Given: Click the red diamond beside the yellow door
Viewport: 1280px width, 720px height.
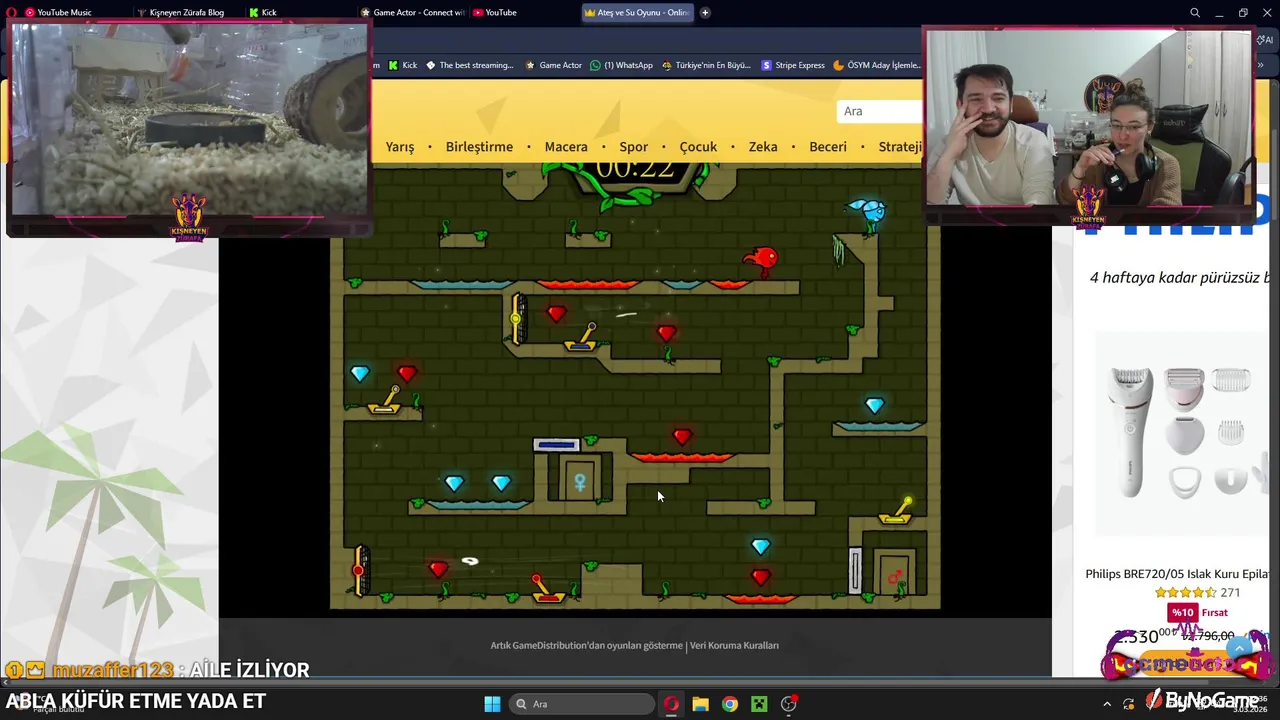Looking at the screenshot, I should 557,314.
